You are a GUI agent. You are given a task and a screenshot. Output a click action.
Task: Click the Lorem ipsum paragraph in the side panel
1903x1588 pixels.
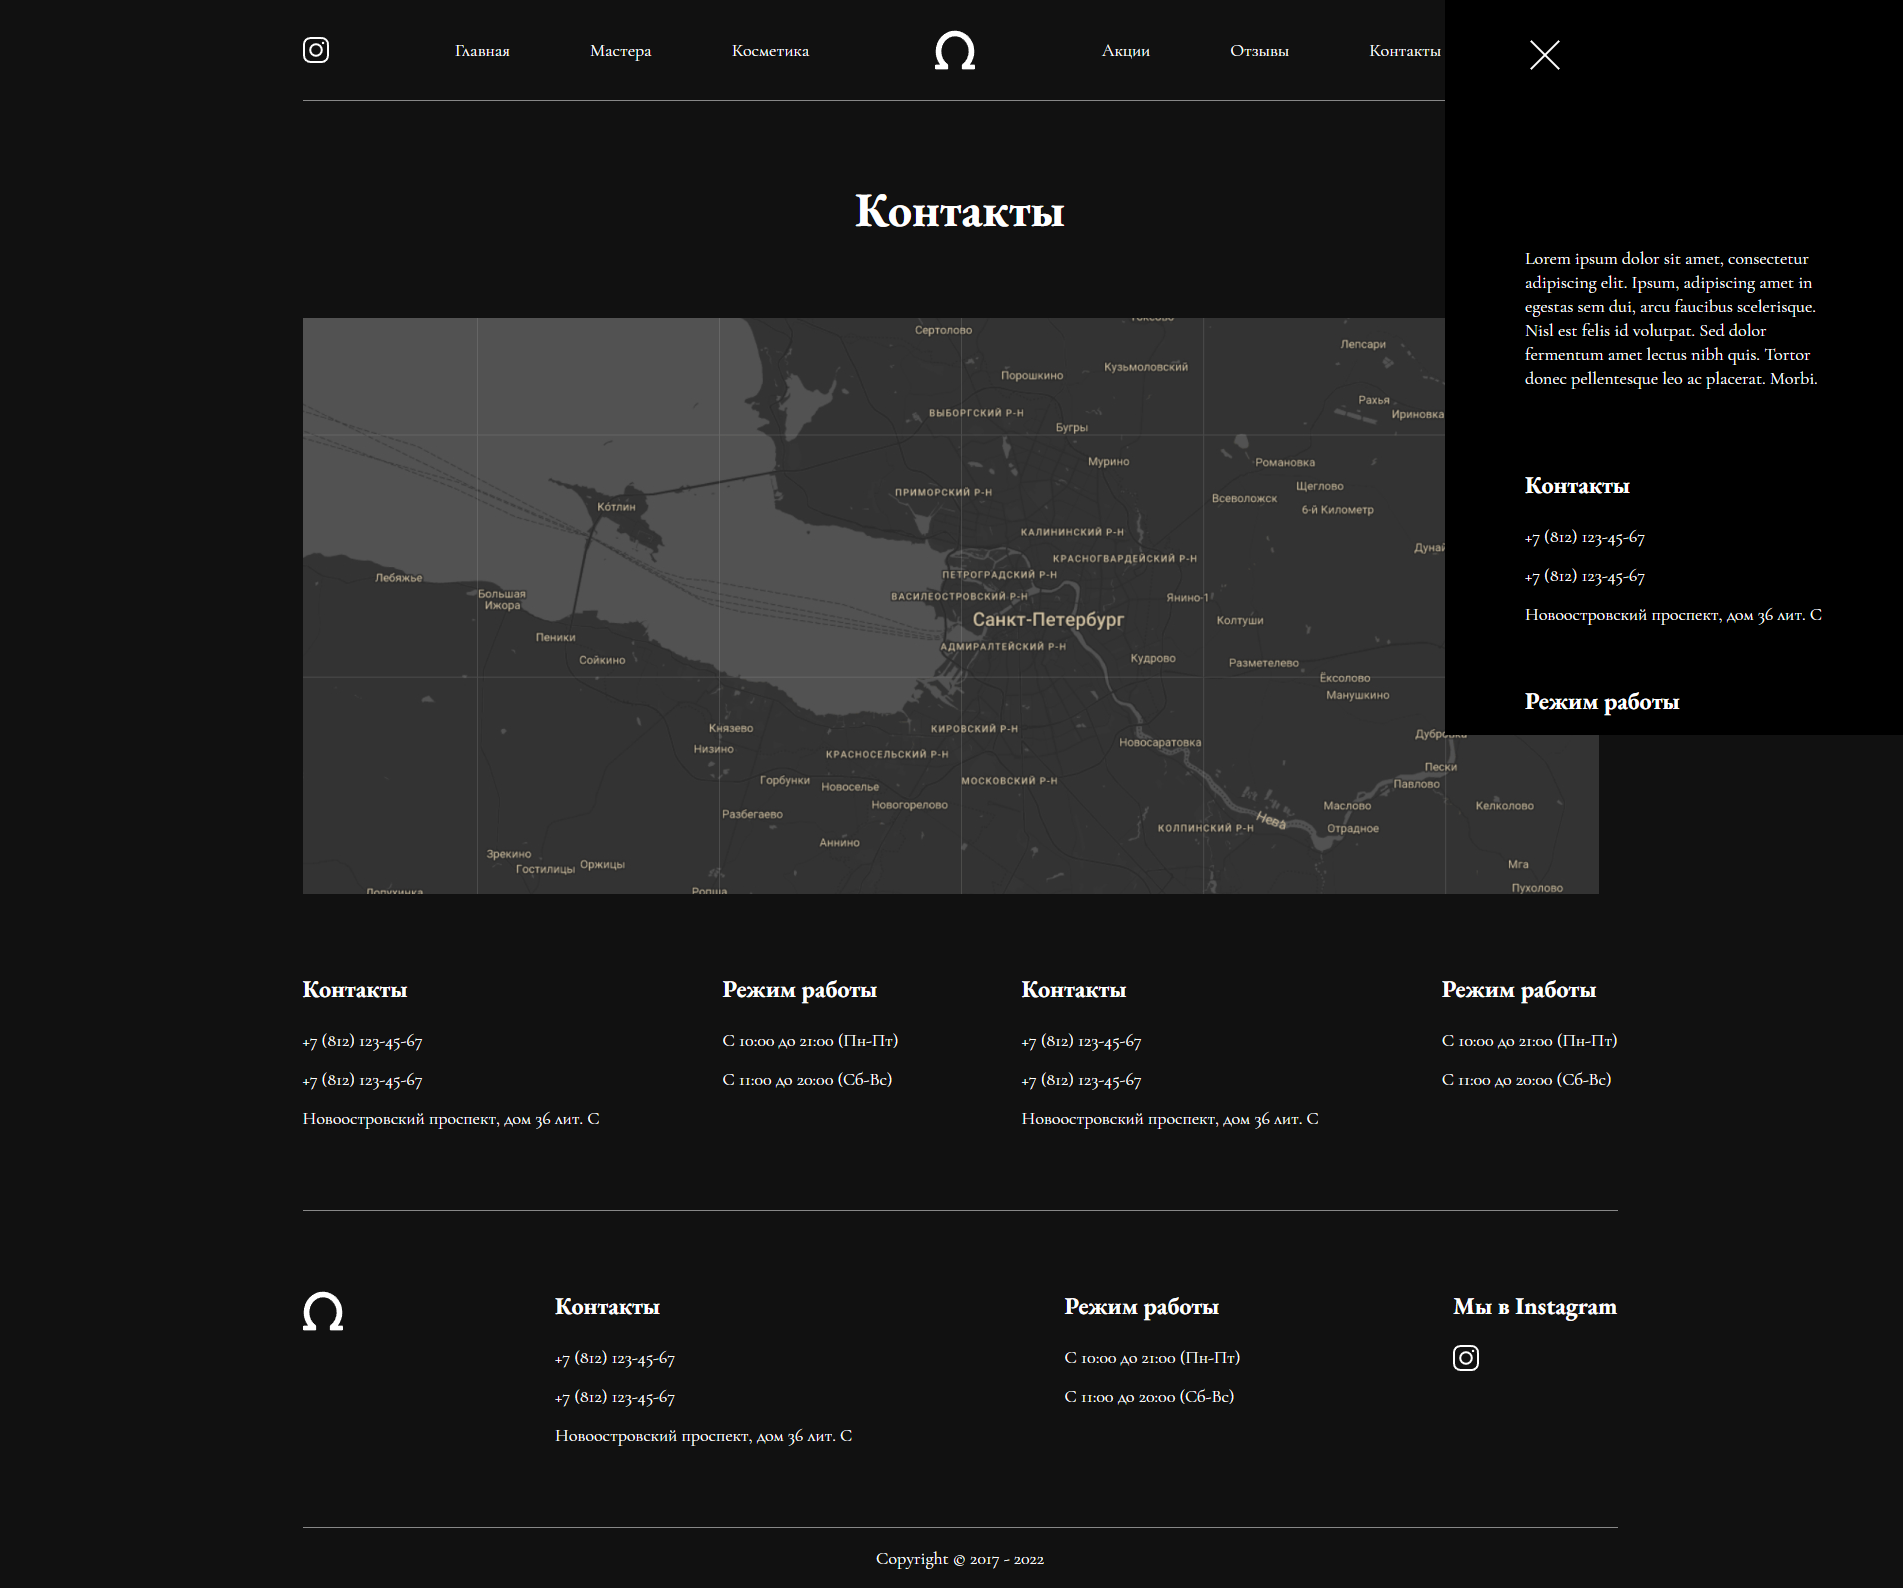(x=1671, y=319)
